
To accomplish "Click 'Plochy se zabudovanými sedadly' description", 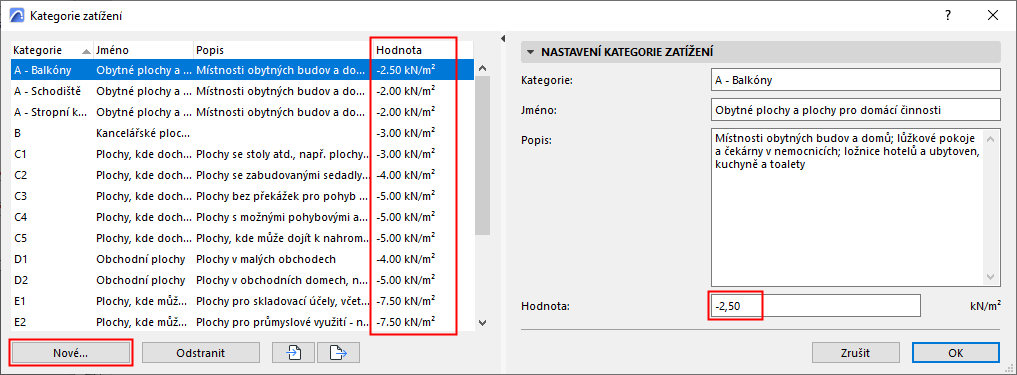I will pos(283,175).
